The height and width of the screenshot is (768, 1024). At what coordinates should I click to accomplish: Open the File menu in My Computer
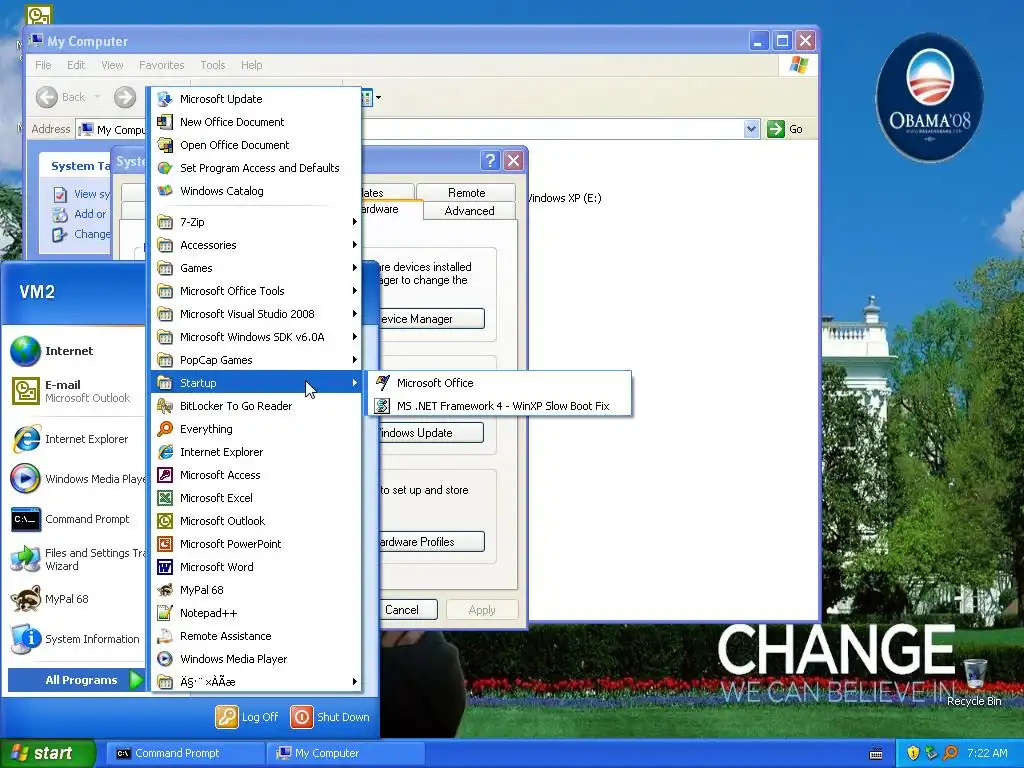click(x=43, y=65)
